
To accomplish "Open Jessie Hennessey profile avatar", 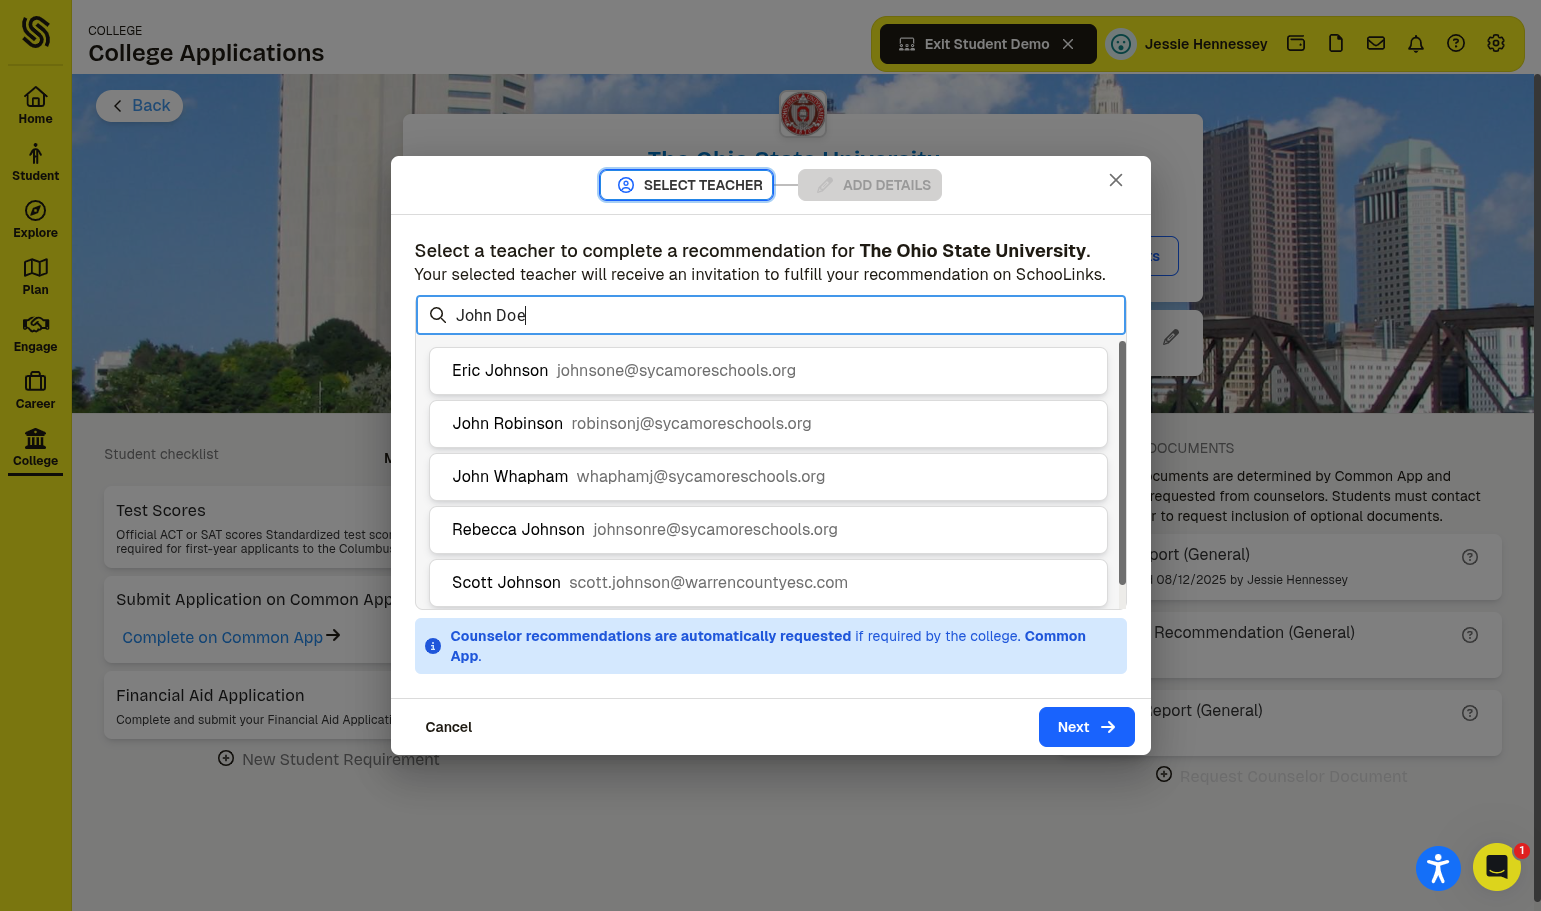I will click(1121, 44).
